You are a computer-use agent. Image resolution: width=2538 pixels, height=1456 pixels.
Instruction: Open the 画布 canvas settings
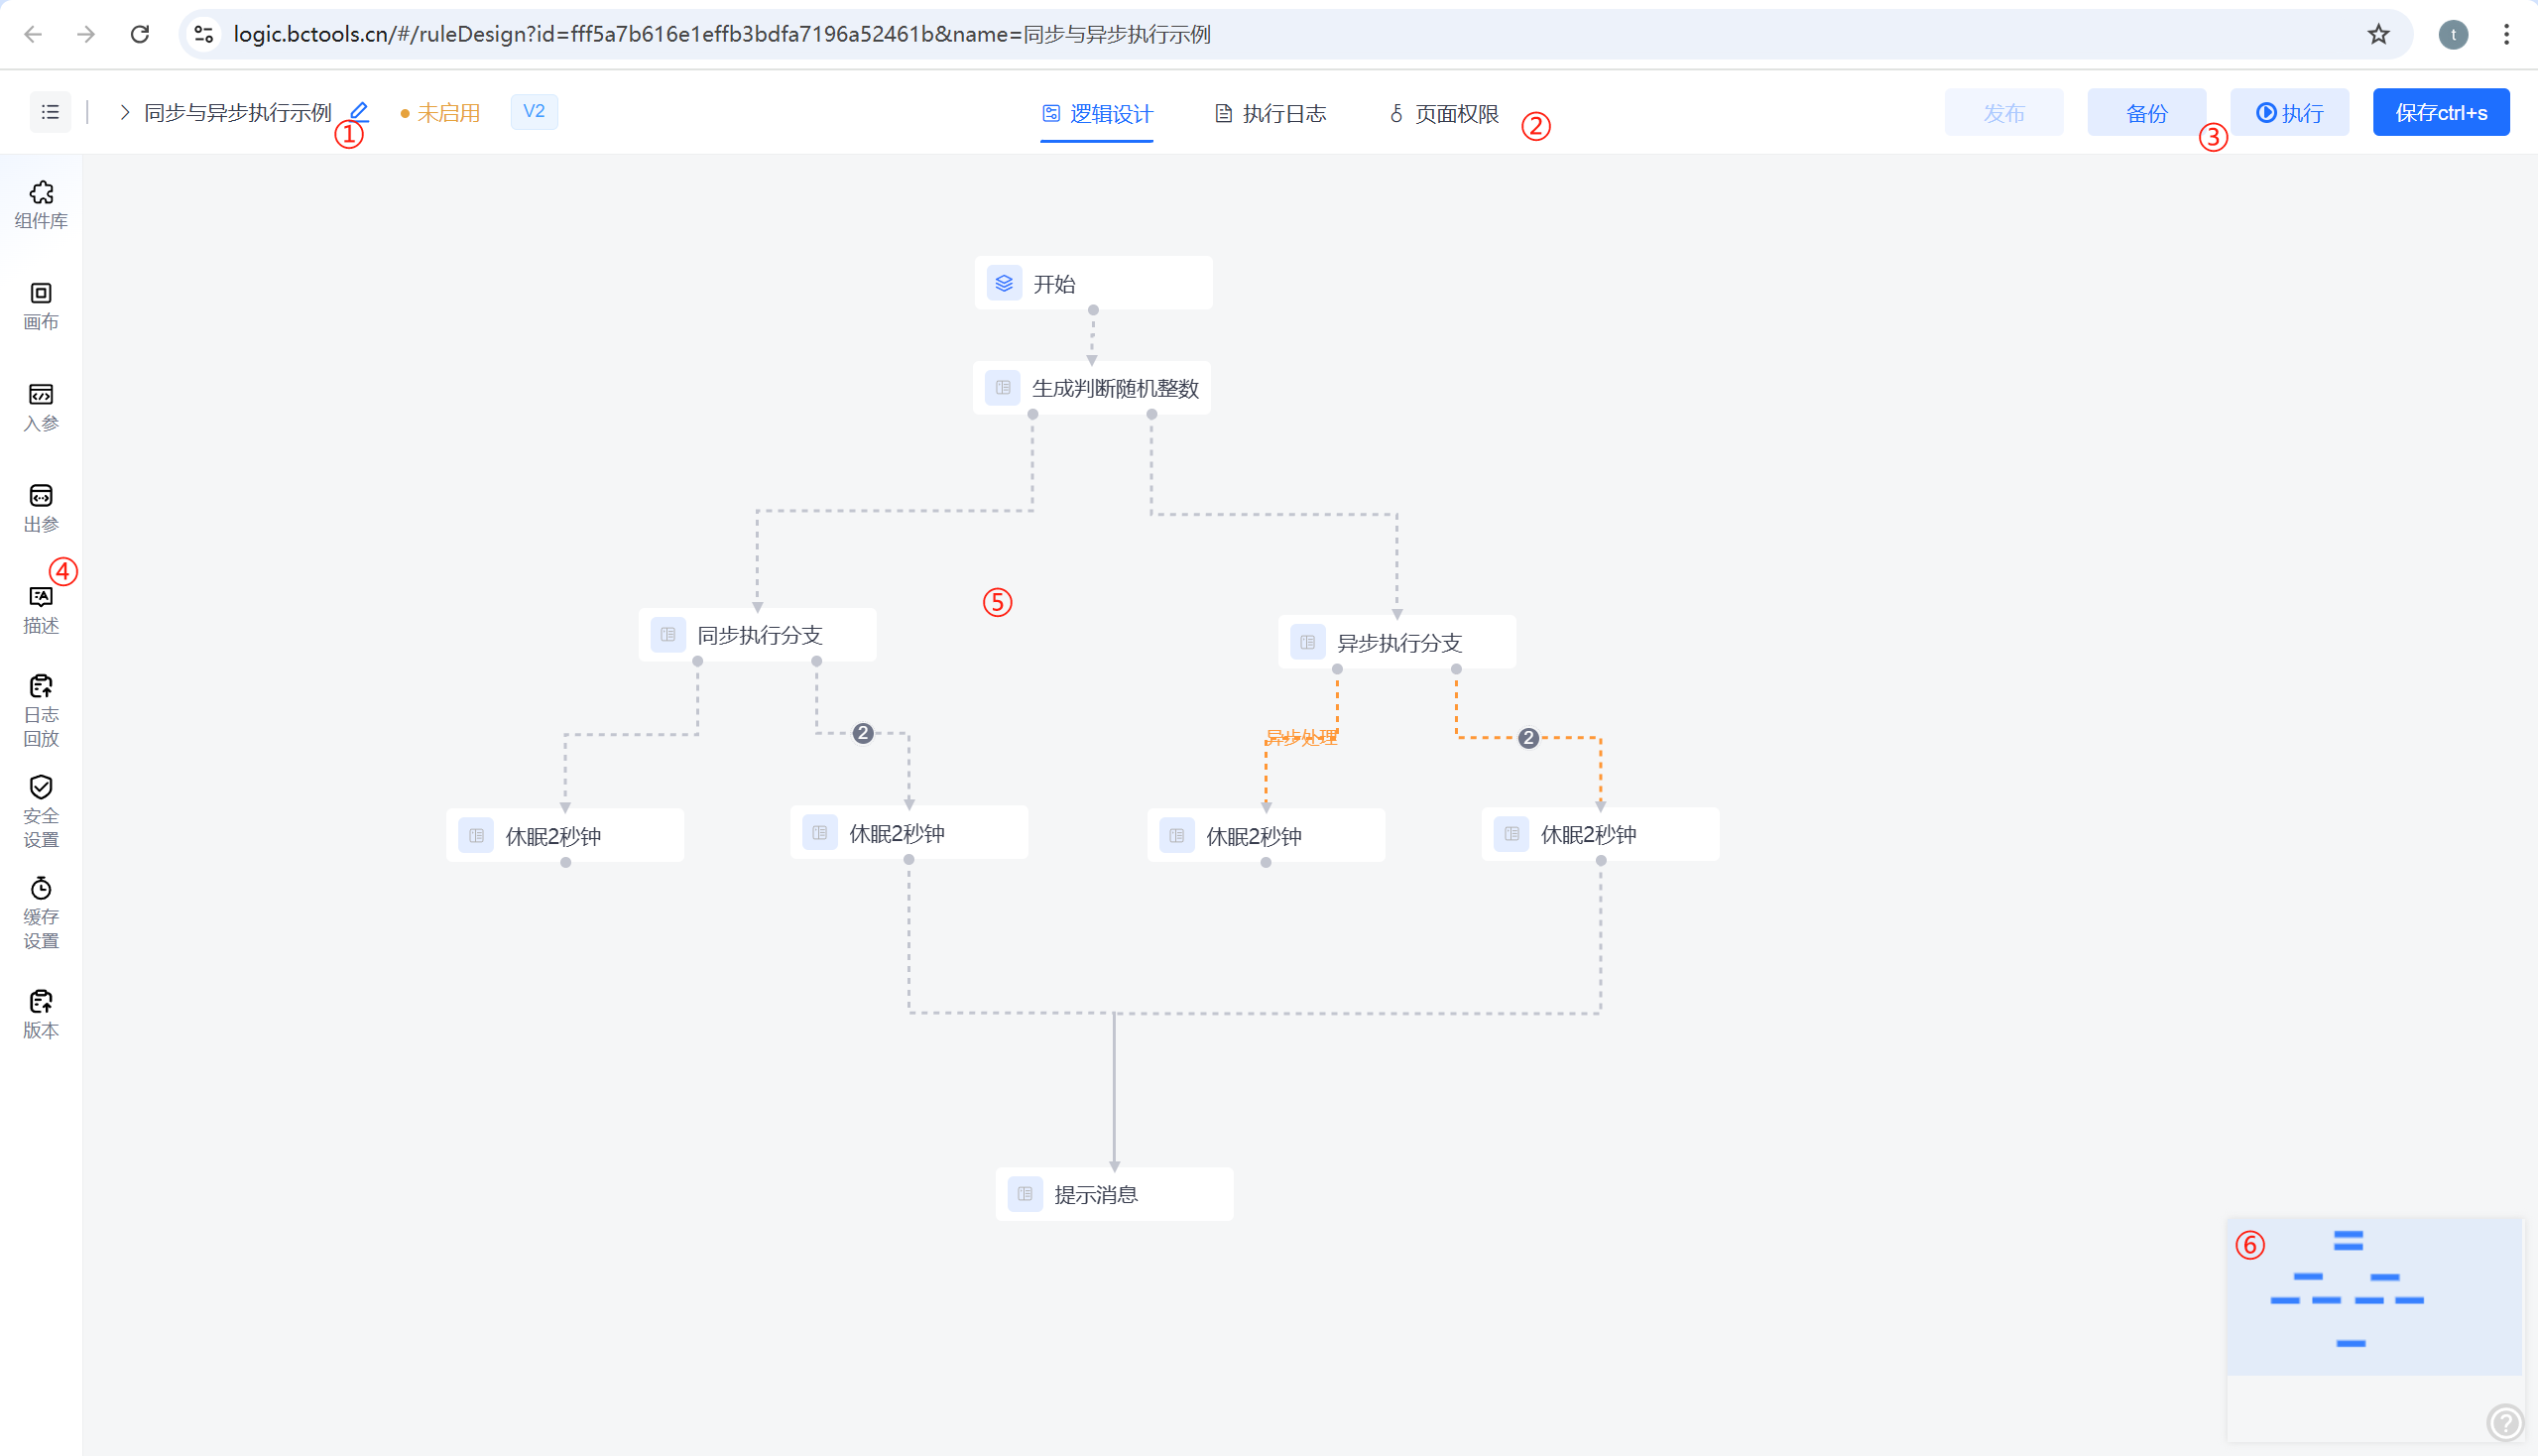pos(41,306)
